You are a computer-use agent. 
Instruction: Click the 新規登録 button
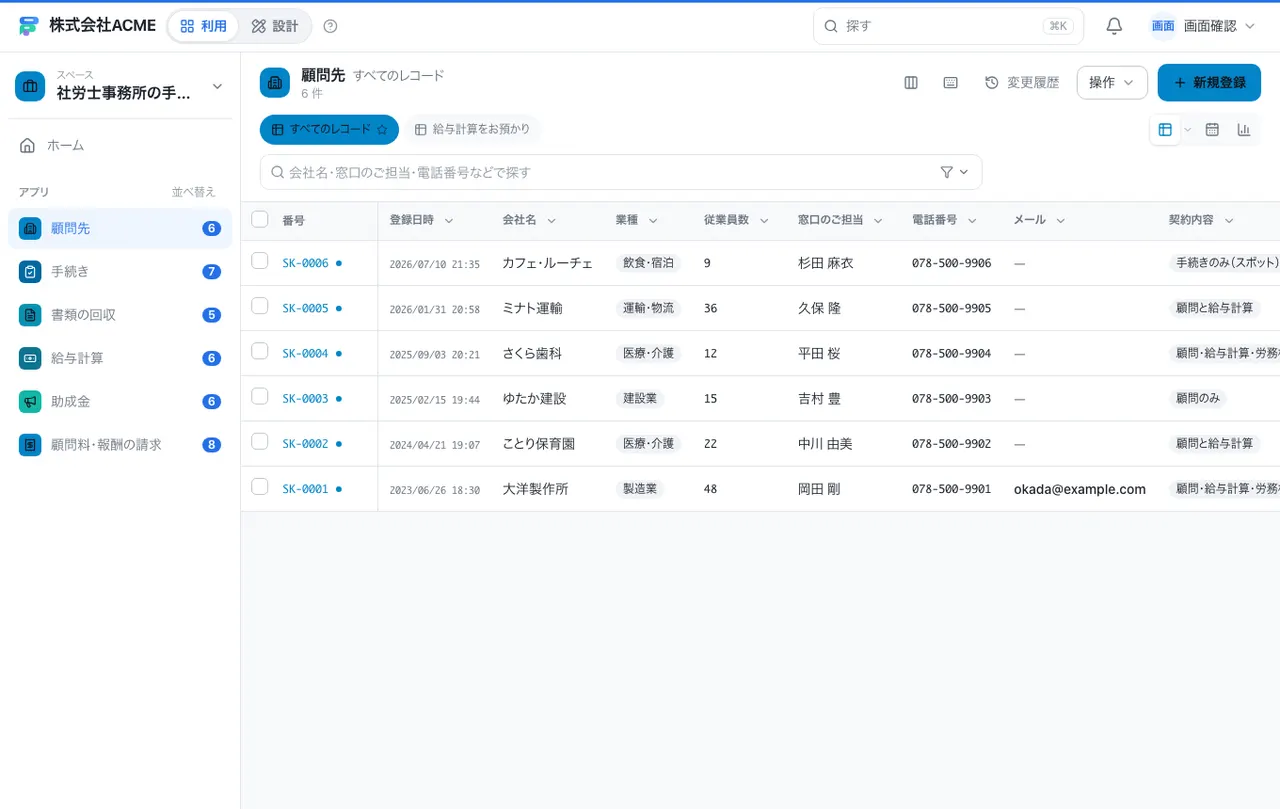click(x=1209, y=83)
